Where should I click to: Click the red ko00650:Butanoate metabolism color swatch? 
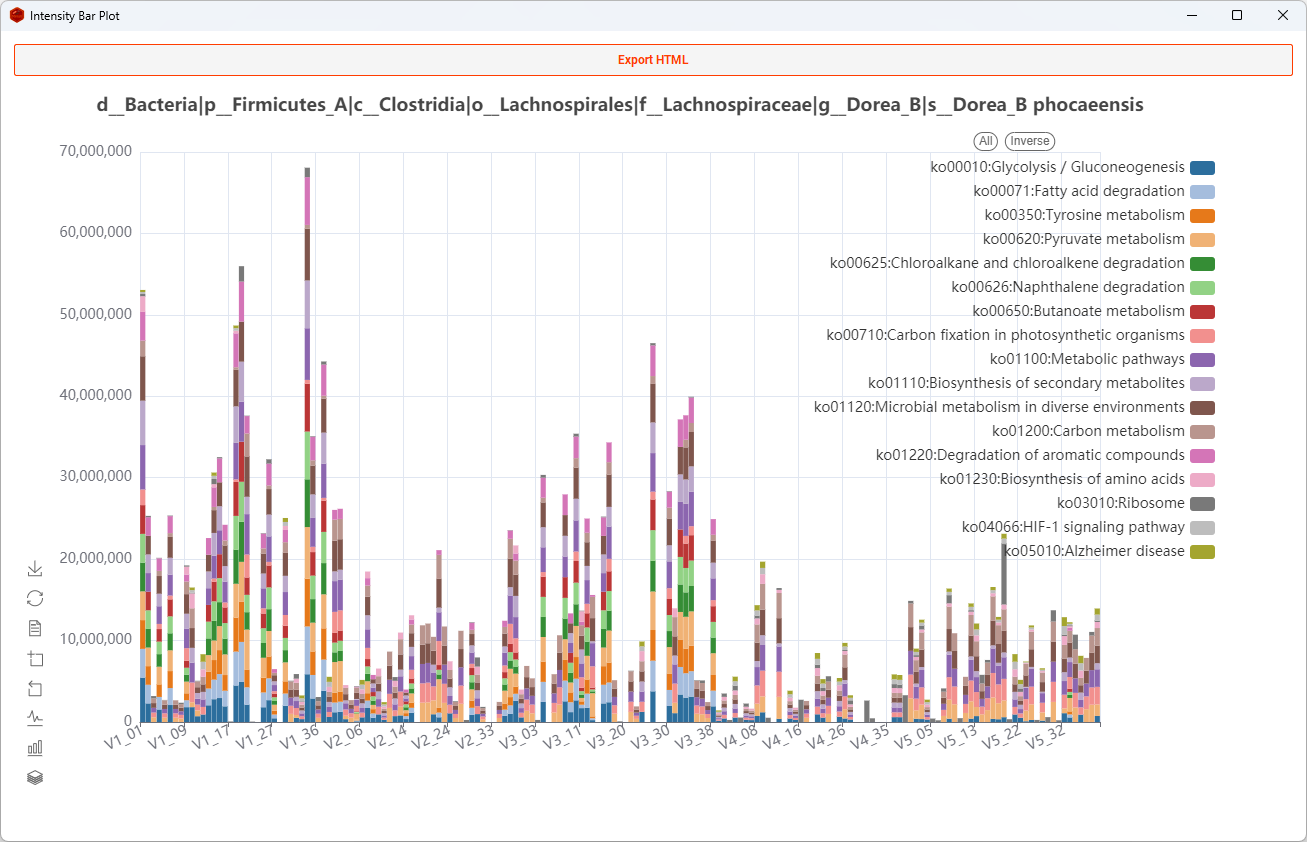(1202, 312)
